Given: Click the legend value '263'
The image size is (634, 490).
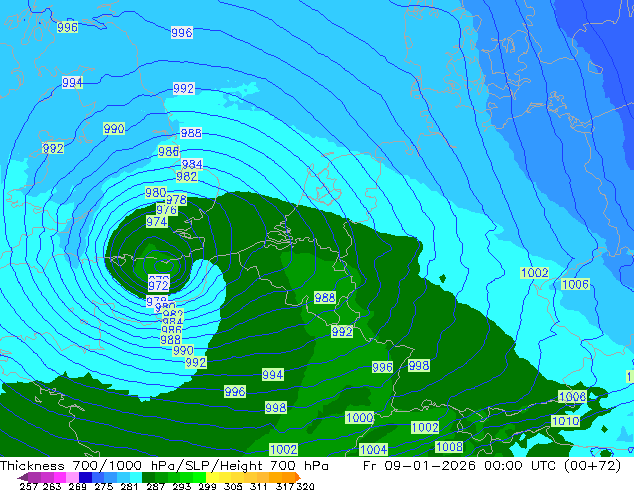Looking at the screenshot, I should pyautogui.click(x=52, y=486).
